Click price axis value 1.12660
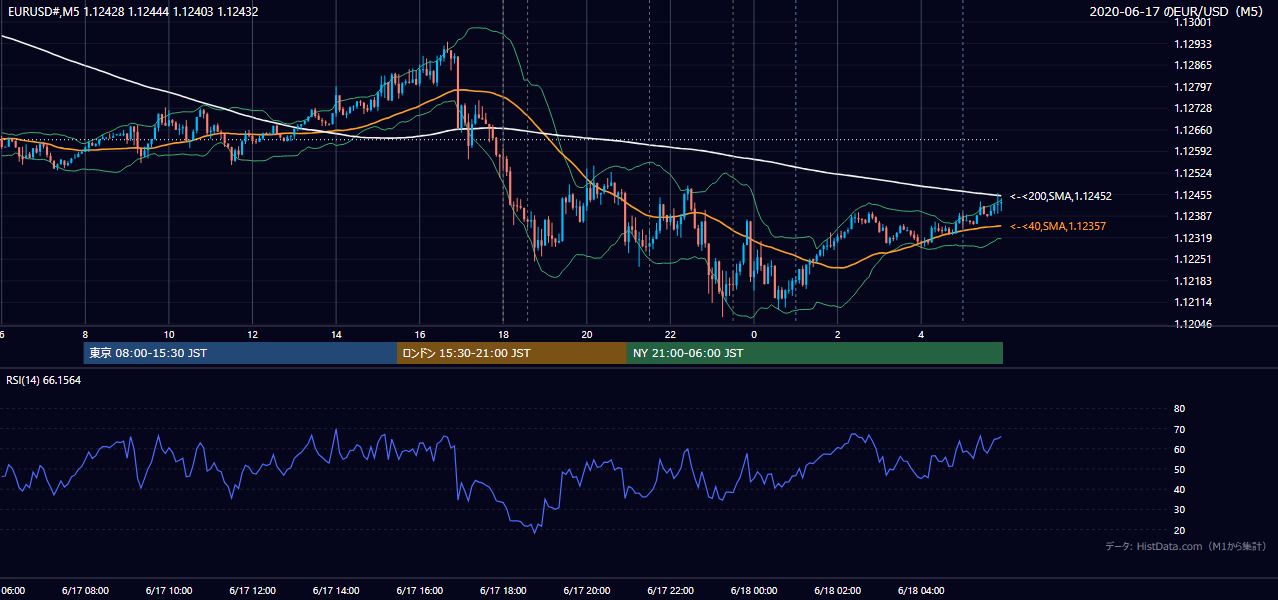The height and width of the screenshot is (600, 1278). pos(1192,130)
